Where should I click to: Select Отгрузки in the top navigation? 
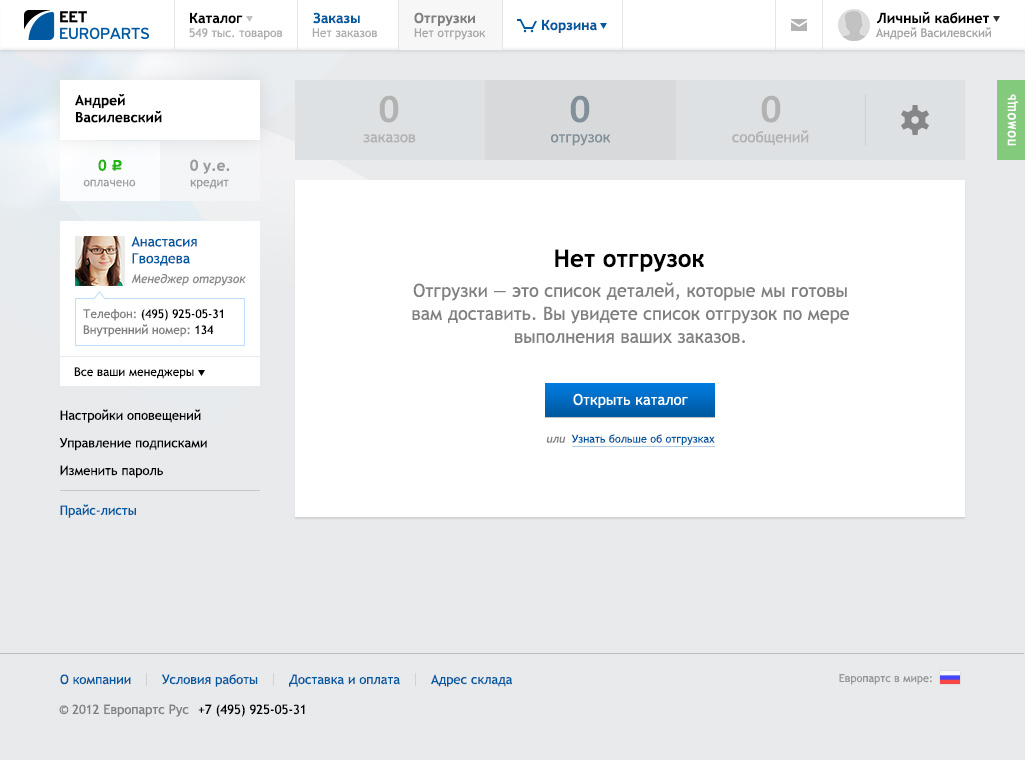point(444,18)
